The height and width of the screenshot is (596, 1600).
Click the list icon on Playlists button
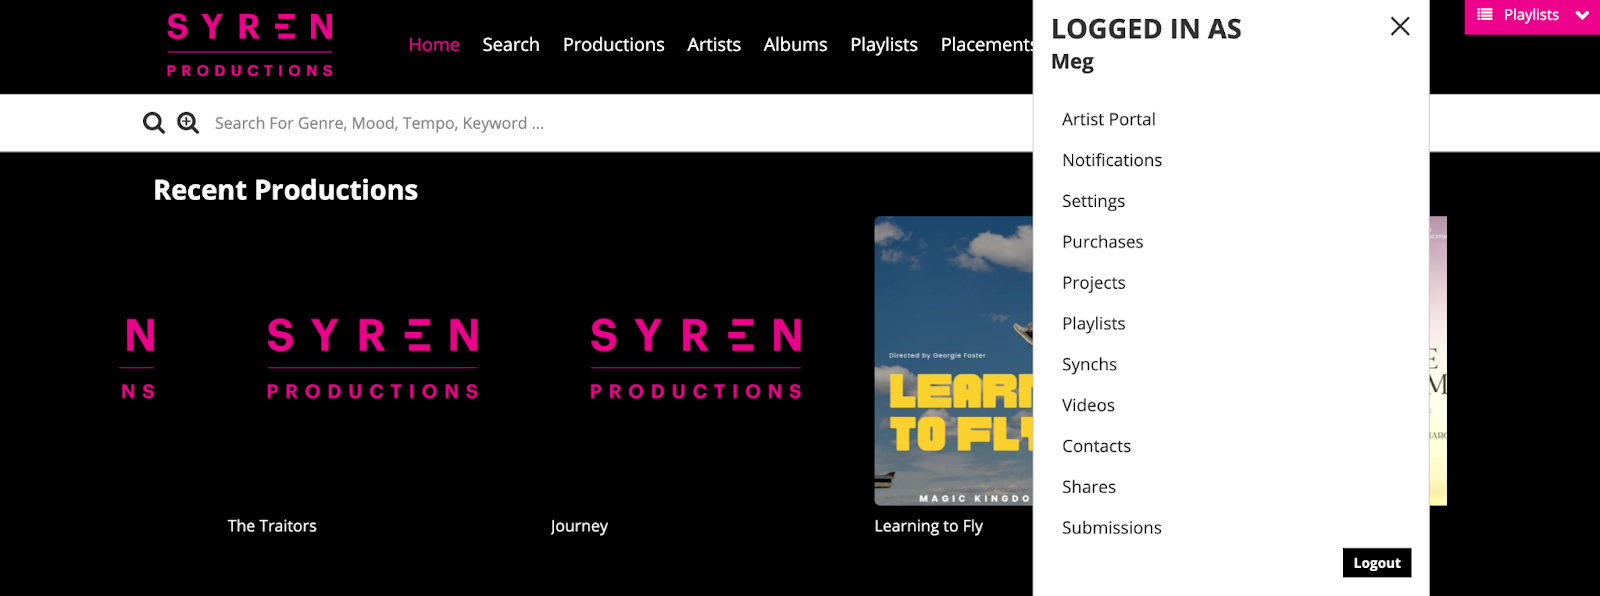(x=1485, y=15)
